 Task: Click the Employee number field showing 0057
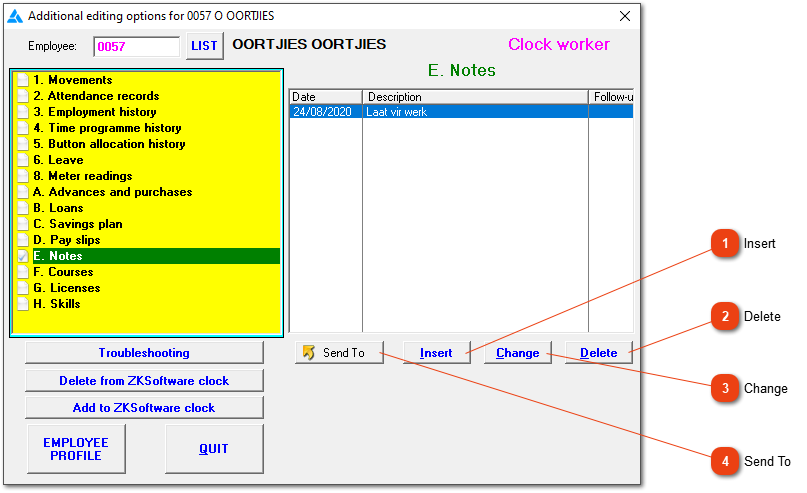coord(136,46)
